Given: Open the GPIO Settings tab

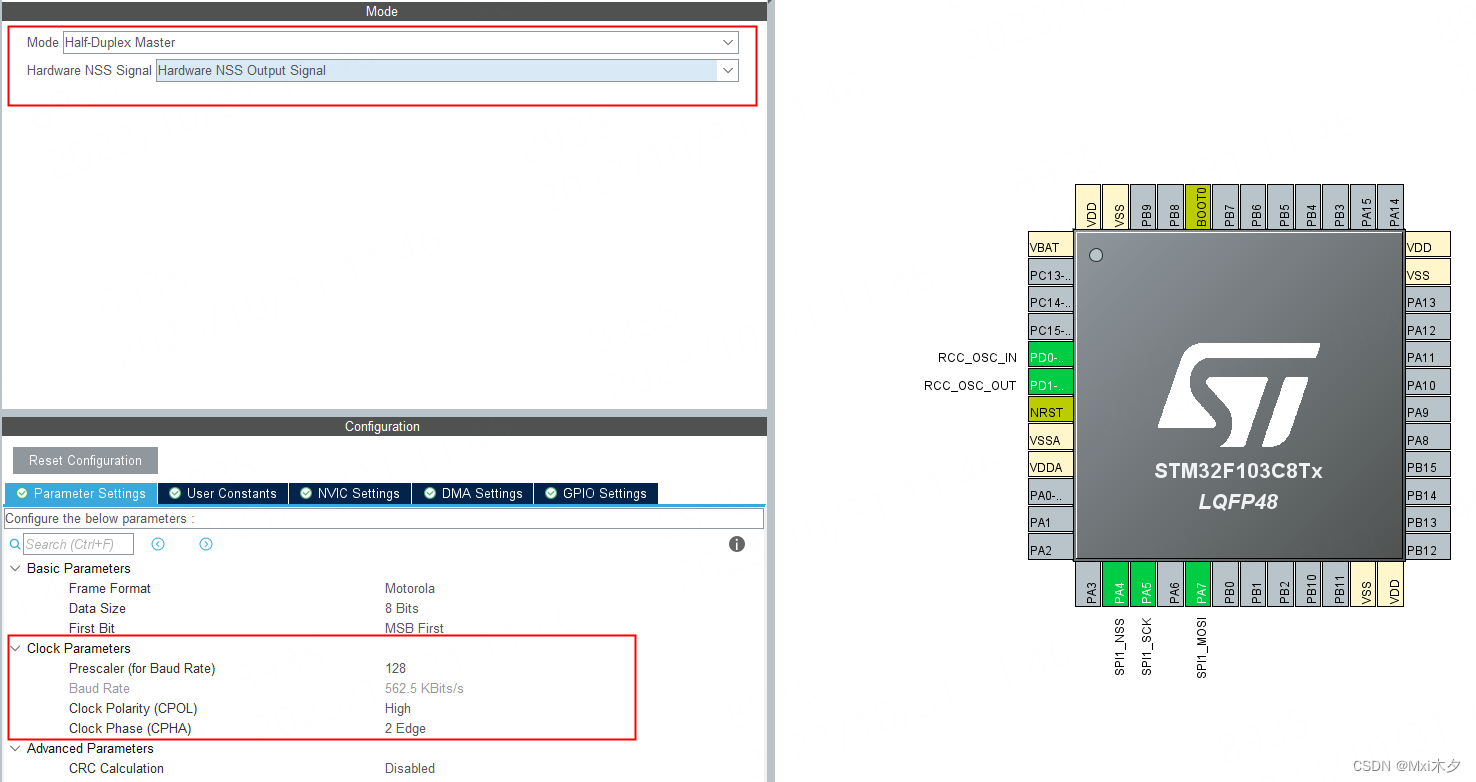Looking at the screenshot, I should coord(595,493).
